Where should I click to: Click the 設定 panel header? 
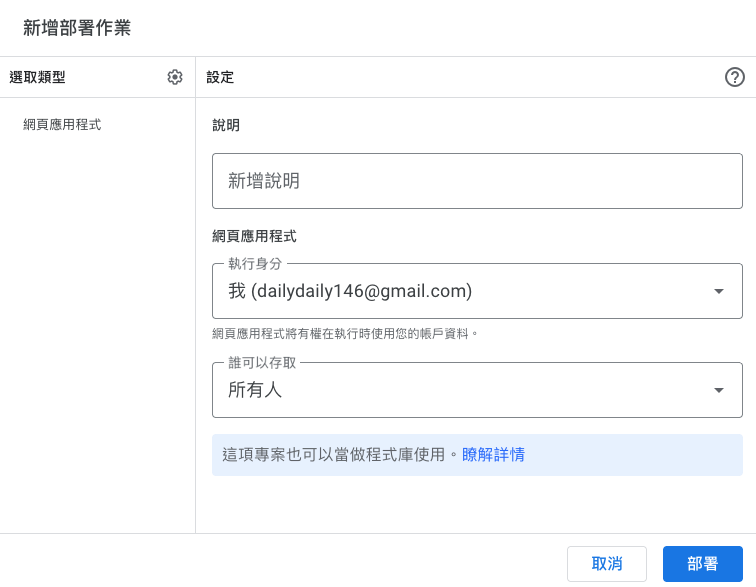tap(220, 77)
